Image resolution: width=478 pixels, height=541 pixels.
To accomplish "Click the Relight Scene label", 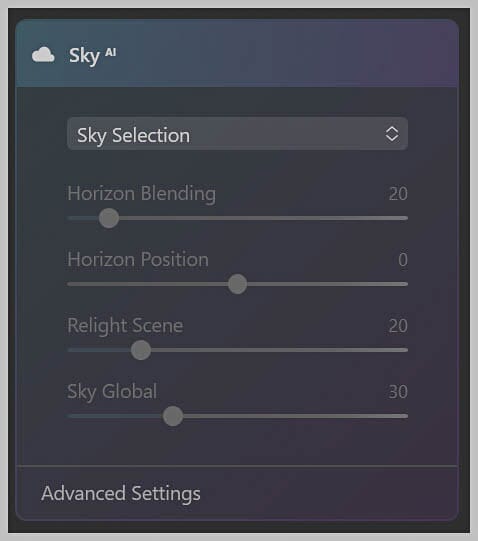I will tap(125, 325).
